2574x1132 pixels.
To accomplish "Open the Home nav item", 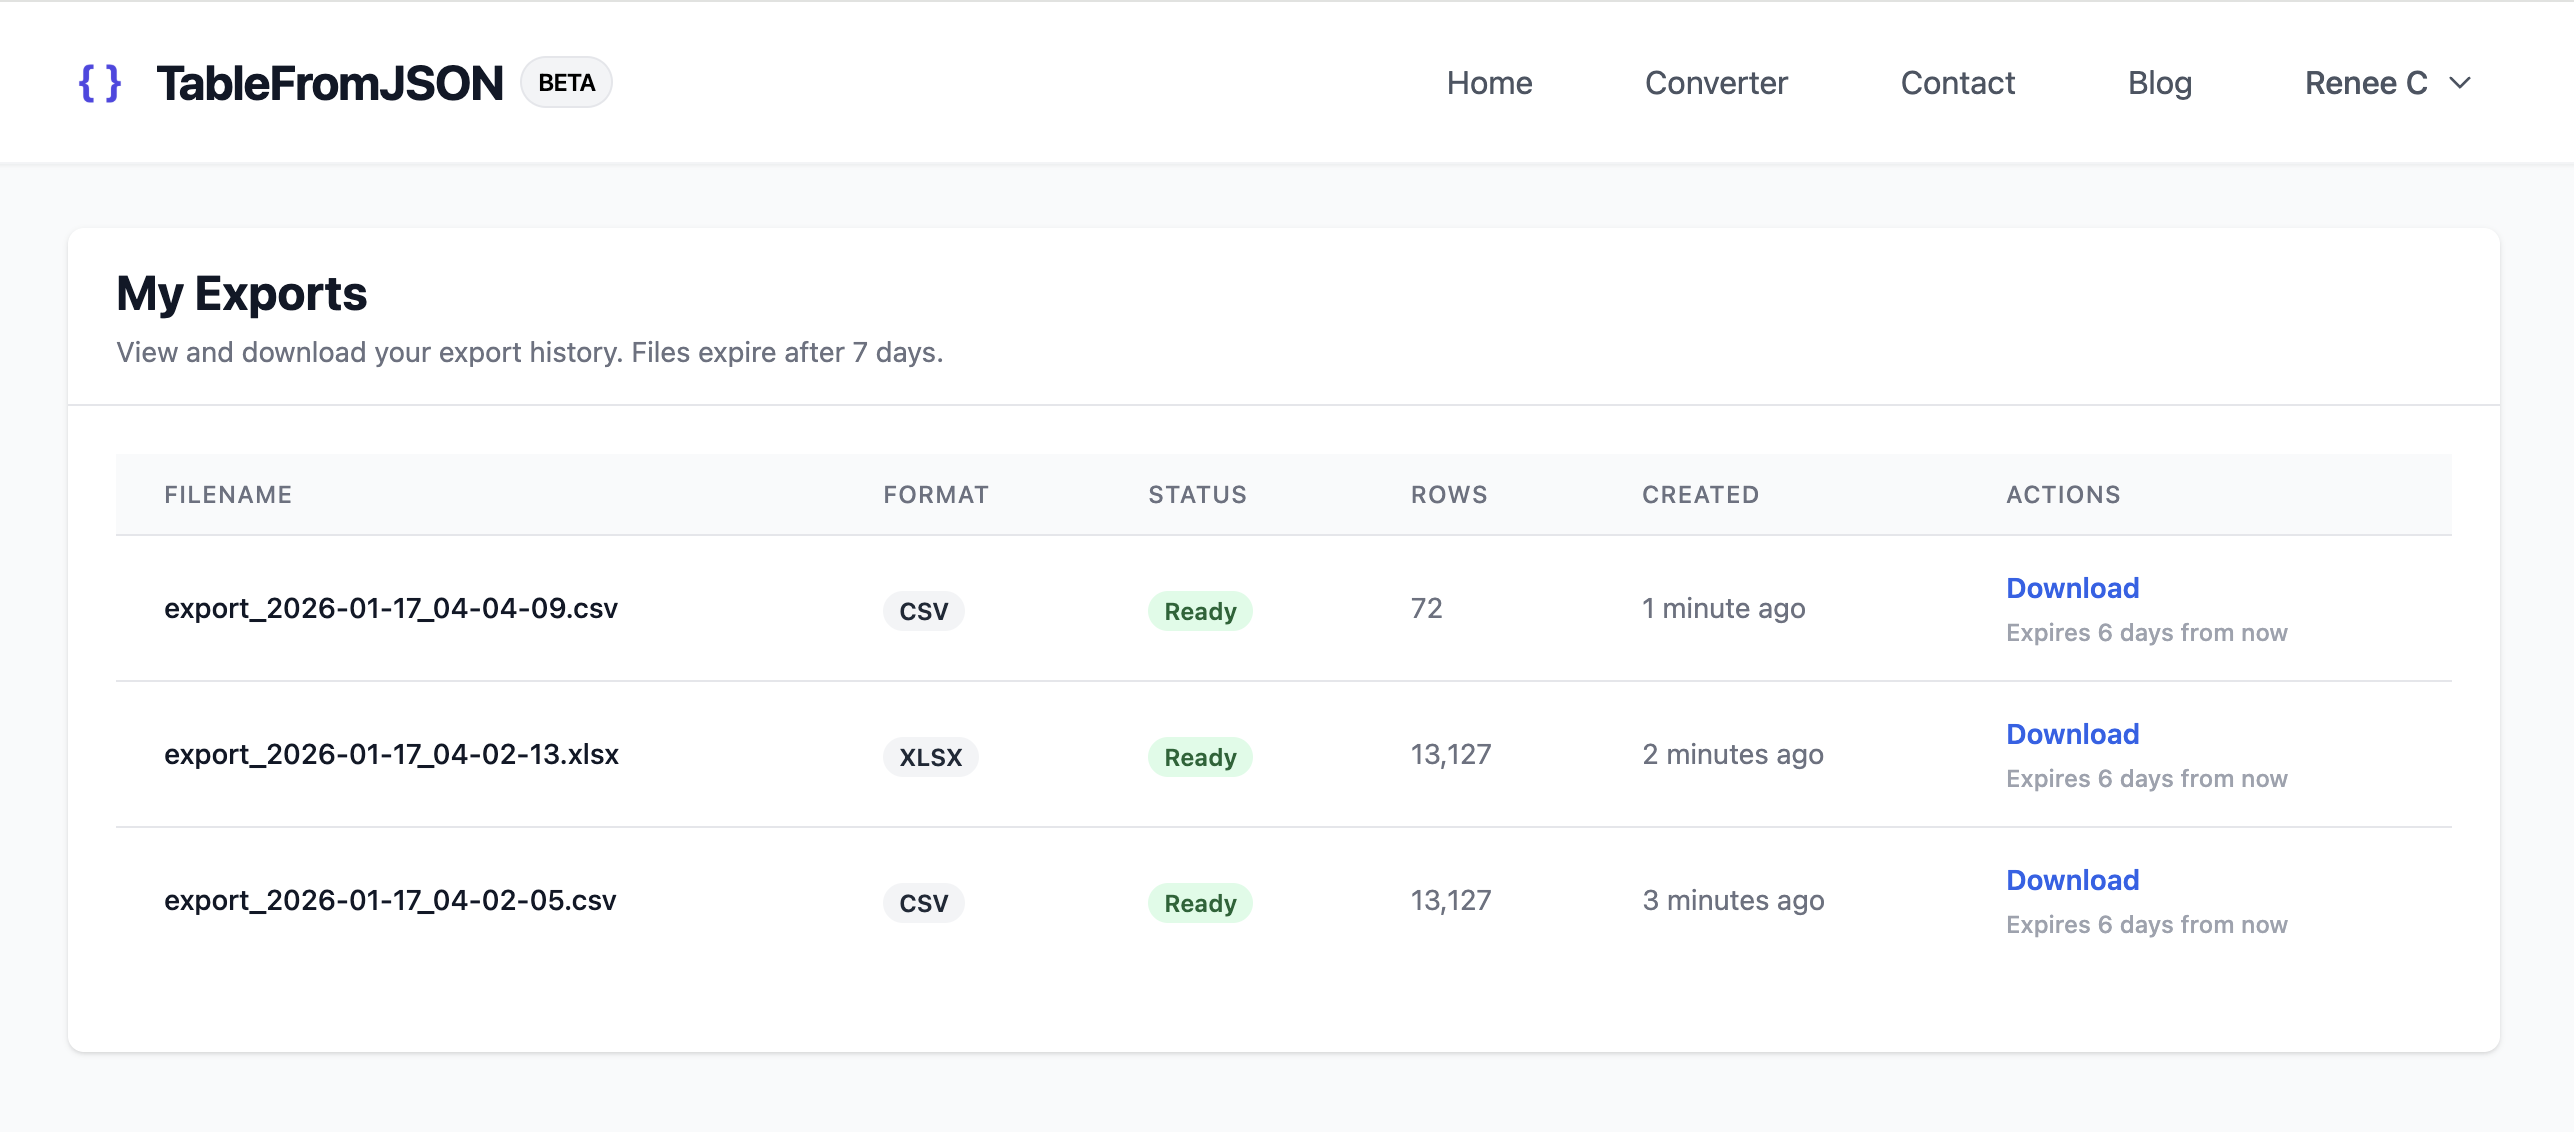I will [1489, 83].
